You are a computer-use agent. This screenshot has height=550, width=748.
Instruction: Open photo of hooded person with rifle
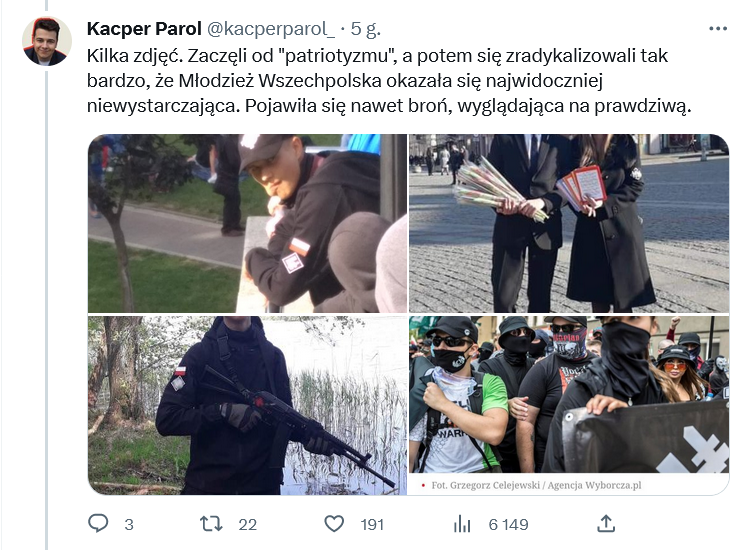[247, 405]
